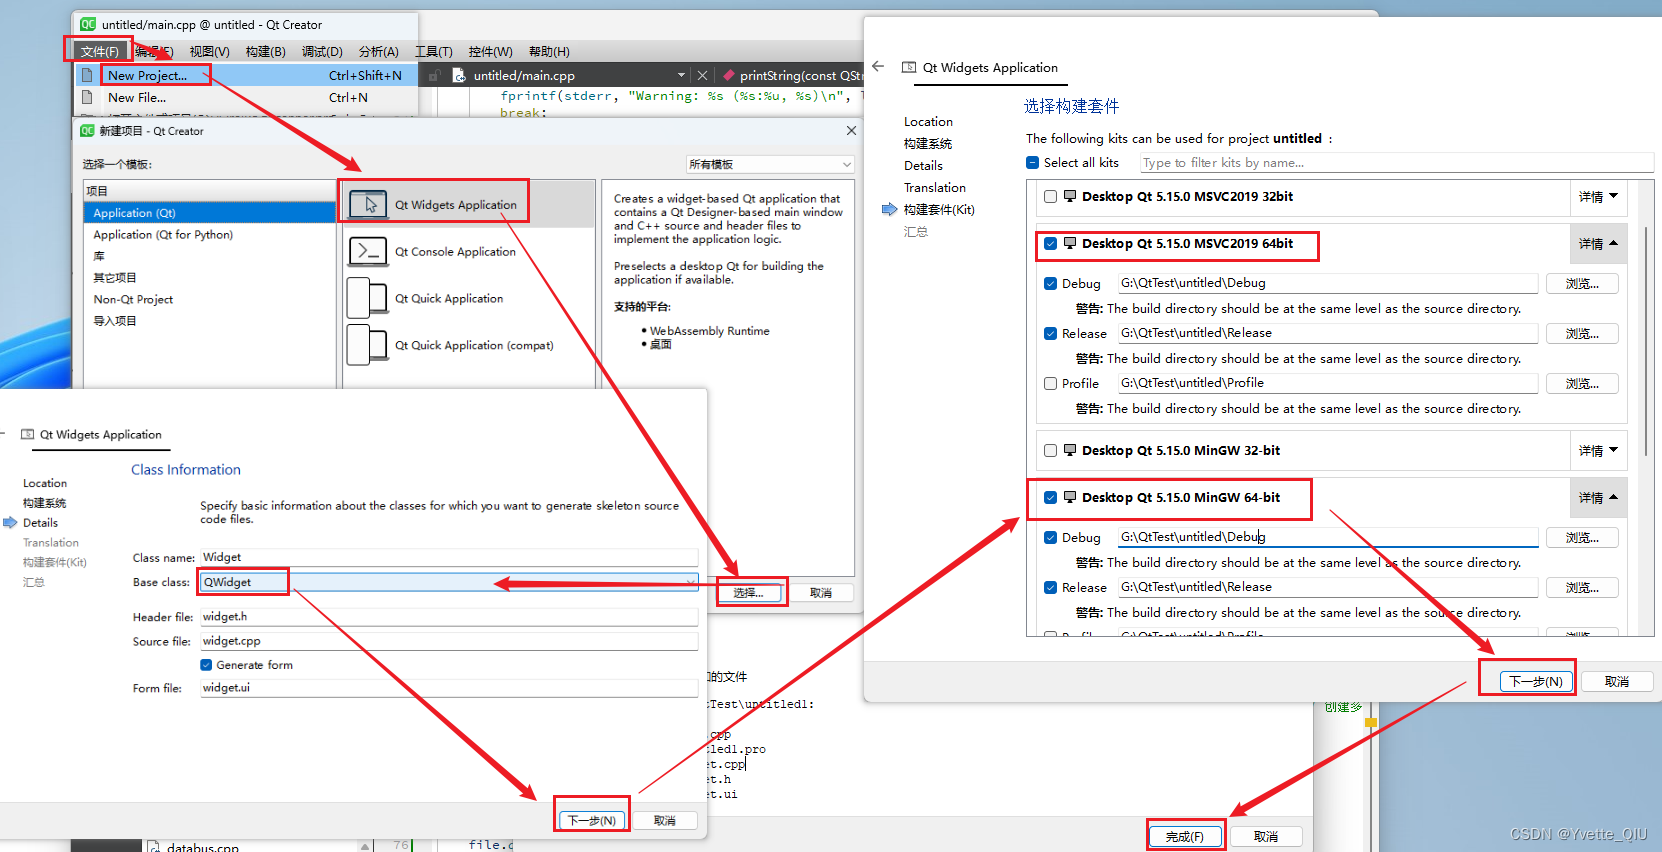The image size is (1662, 852).
Task: Select the Qt Quick Application template icon
Action: coord(367,298)
